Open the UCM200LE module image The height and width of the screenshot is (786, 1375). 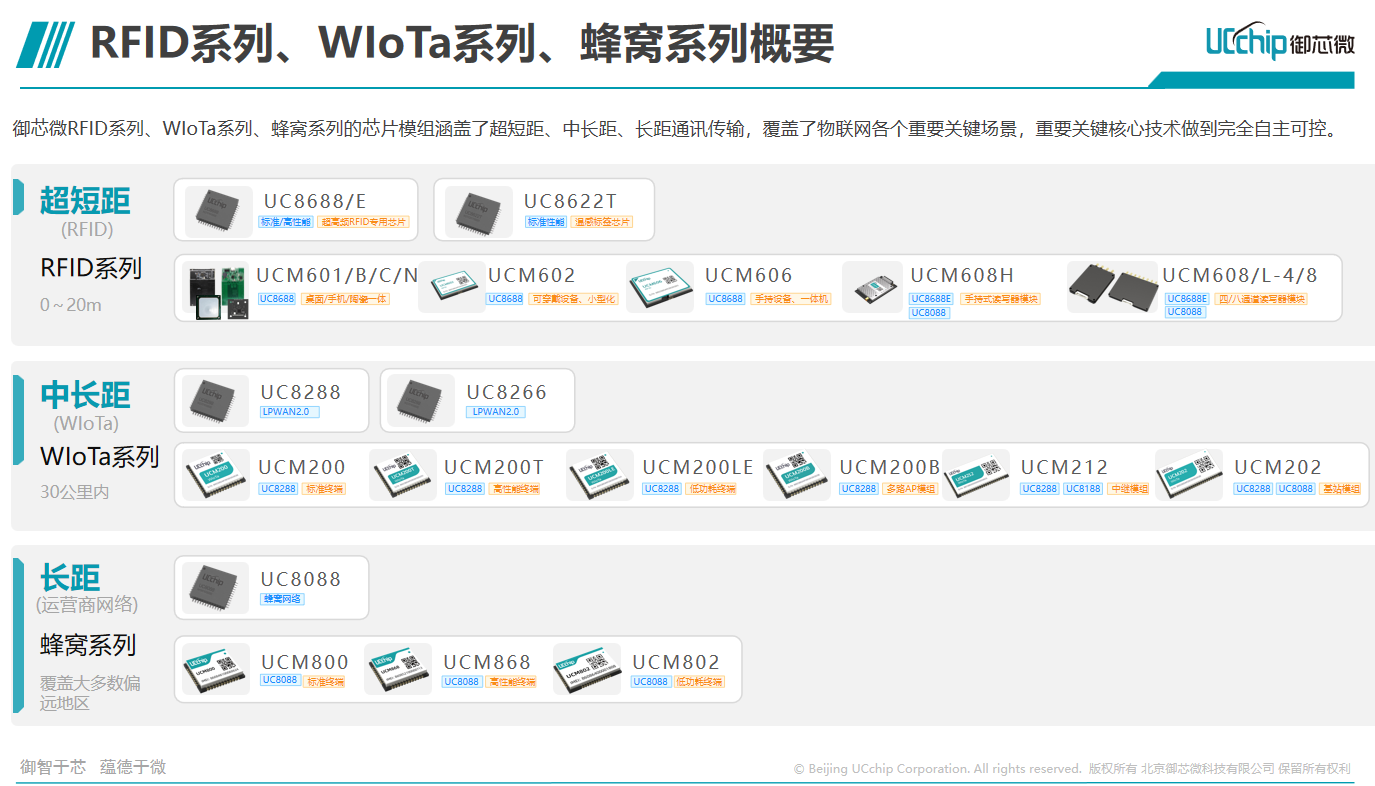600,475
